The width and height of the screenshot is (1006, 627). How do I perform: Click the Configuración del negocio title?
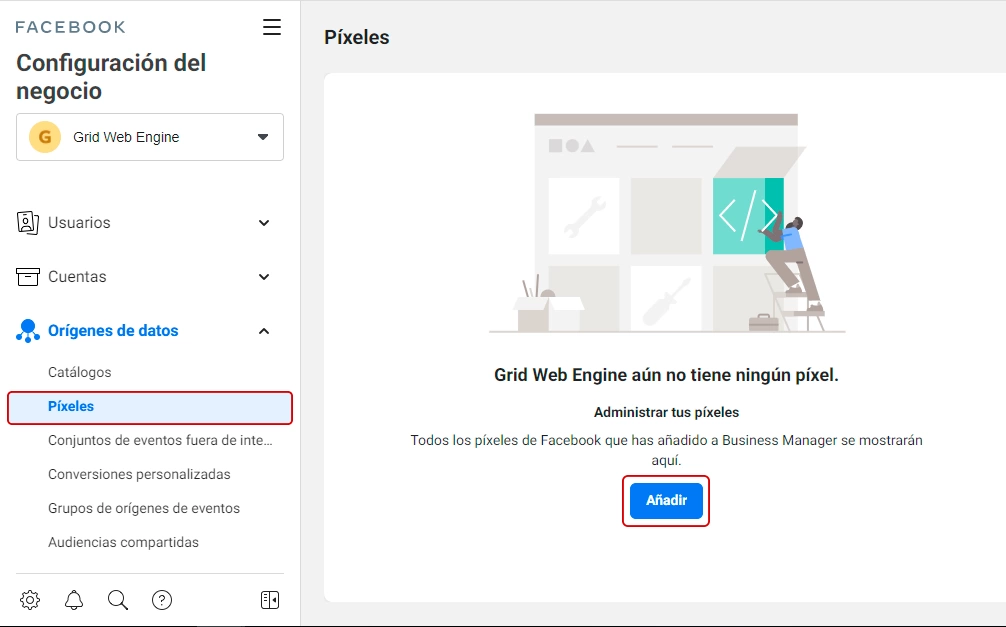[x=111, y=77]
